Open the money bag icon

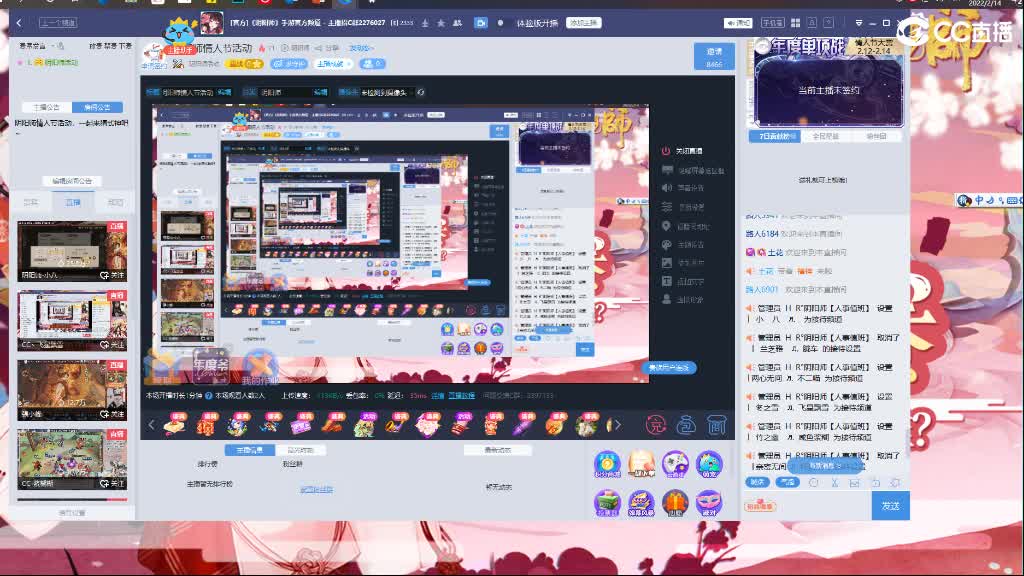click(x=686, y=426)
